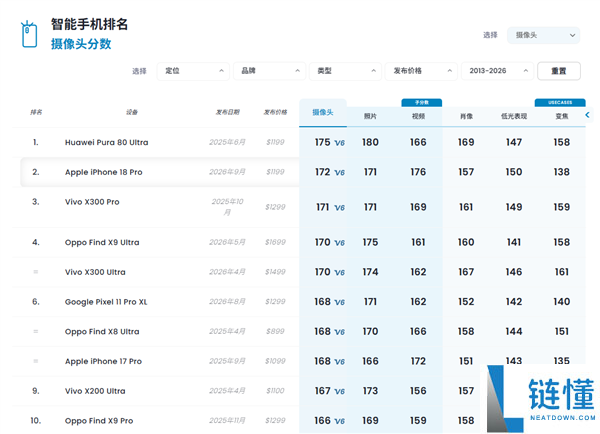Screen dimensions: 600x434
Task: Select the 变焦 column tab
Action: pyautogui.click(x=562, y=116)
